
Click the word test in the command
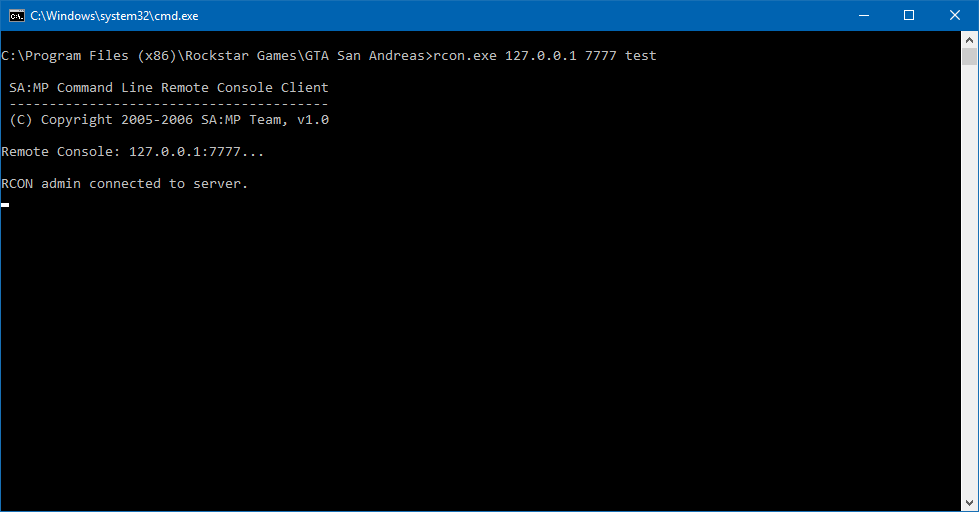point(641,56)
